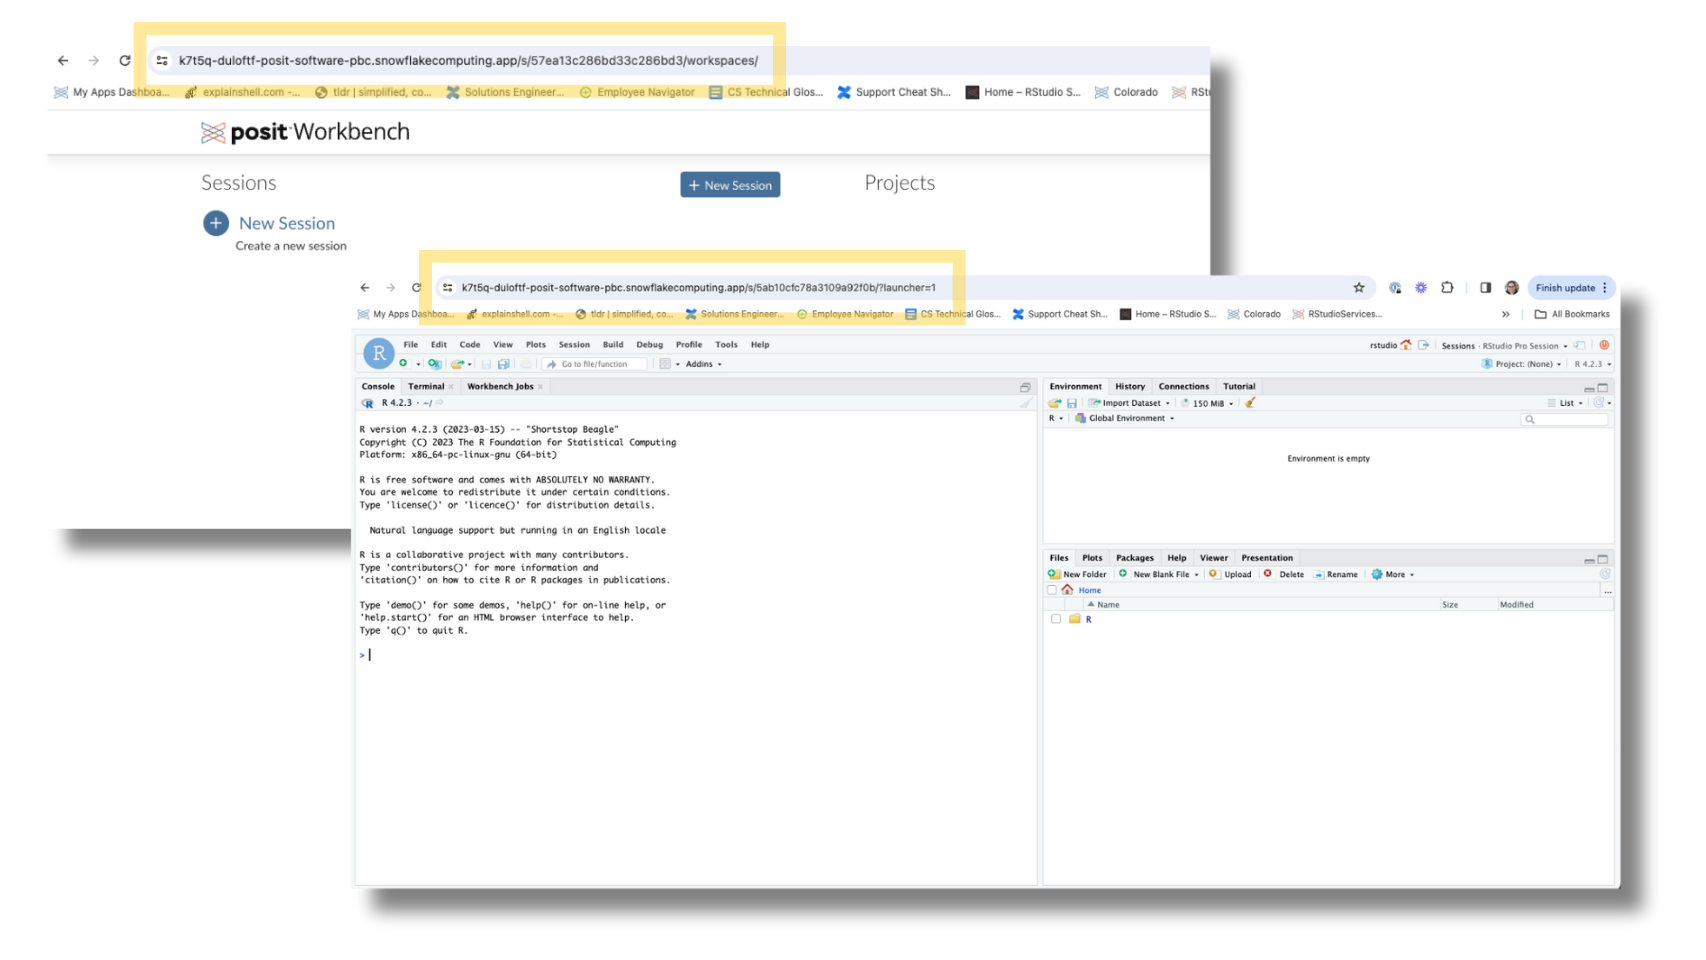Expand the Global Environment dropdown

pos(1130,420)
